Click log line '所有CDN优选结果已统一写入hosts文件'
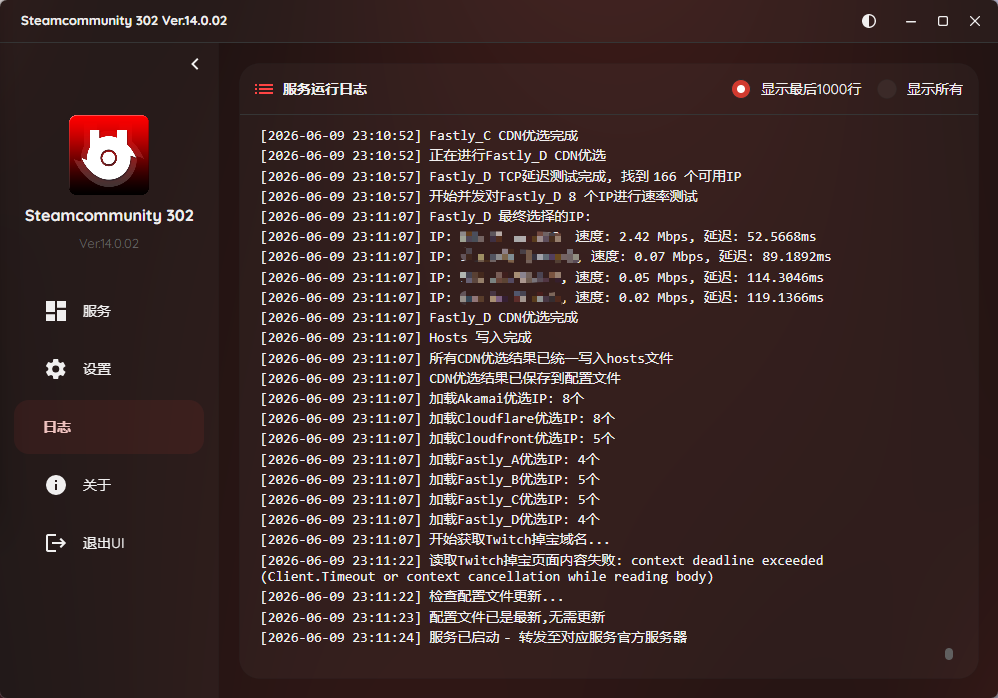 (467, 358)
